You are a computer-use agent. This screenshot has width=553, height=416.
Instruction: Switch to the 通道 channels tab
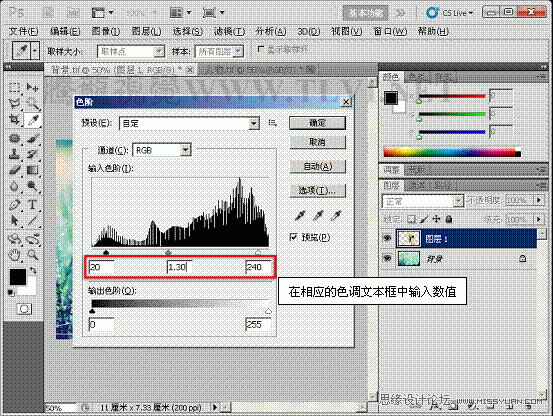(x=417, y=185)
